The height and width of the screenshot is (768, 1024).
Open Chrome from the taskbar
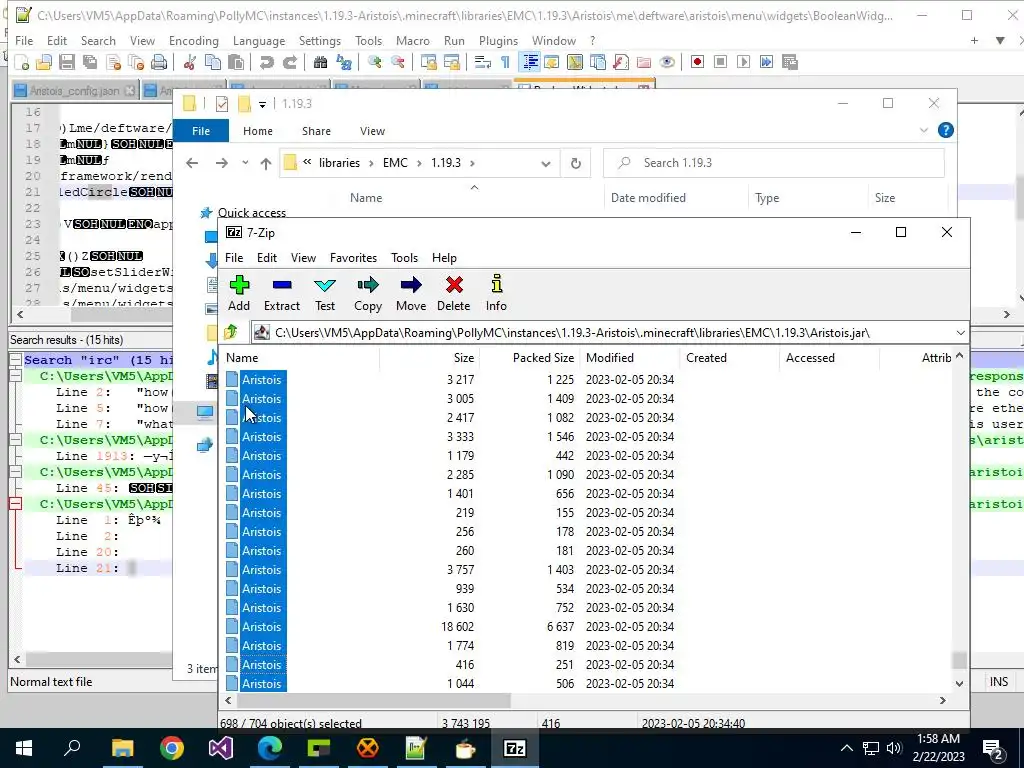click(x=172, y=748)
